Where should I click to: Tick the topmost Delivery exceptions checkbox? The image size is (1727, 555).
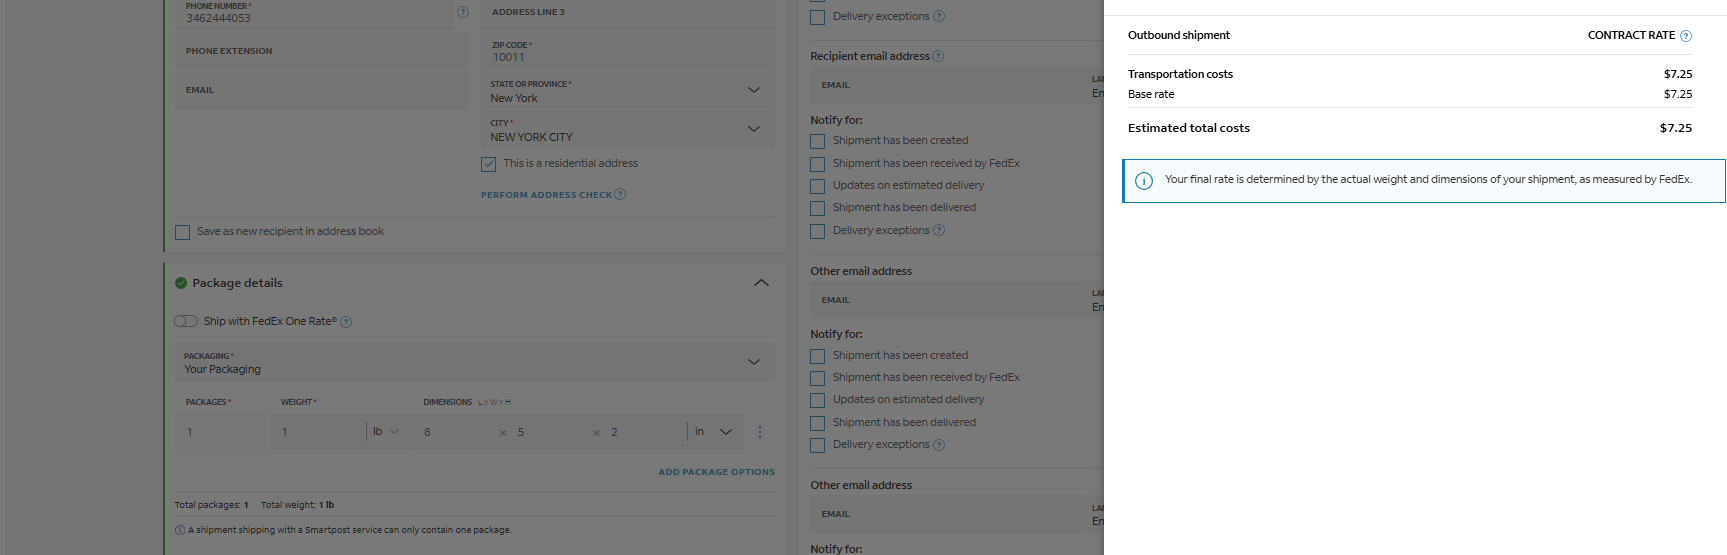pyautogui.click(x=817, y=17)
